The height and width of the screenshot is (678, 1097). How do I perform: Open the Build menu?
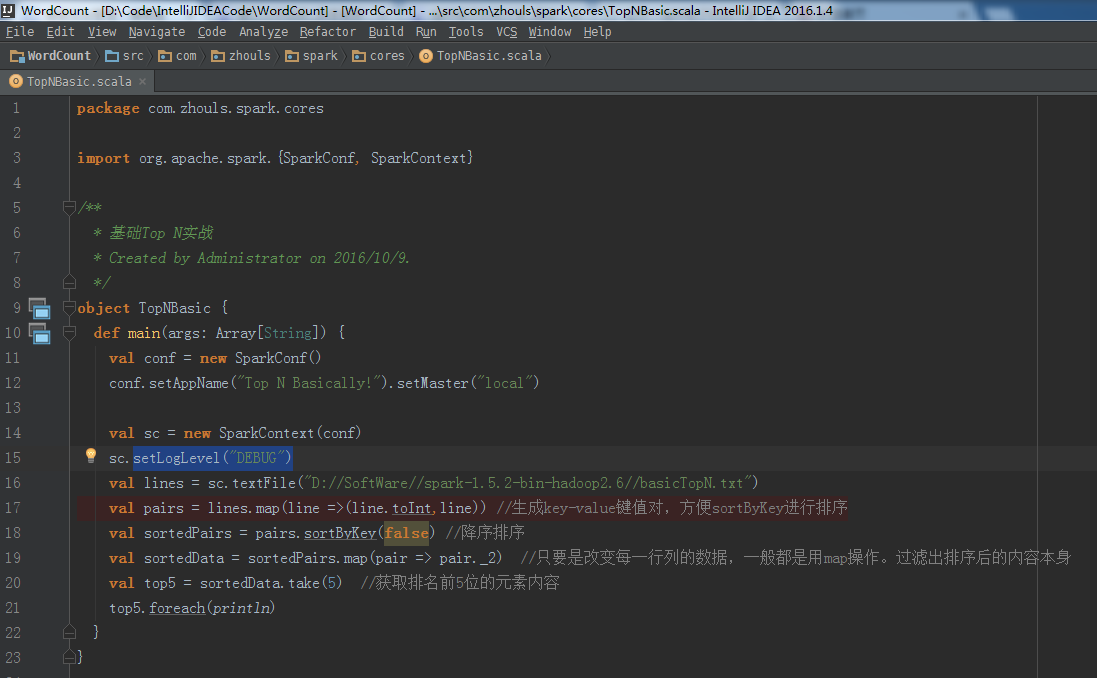tap(385, 31)
